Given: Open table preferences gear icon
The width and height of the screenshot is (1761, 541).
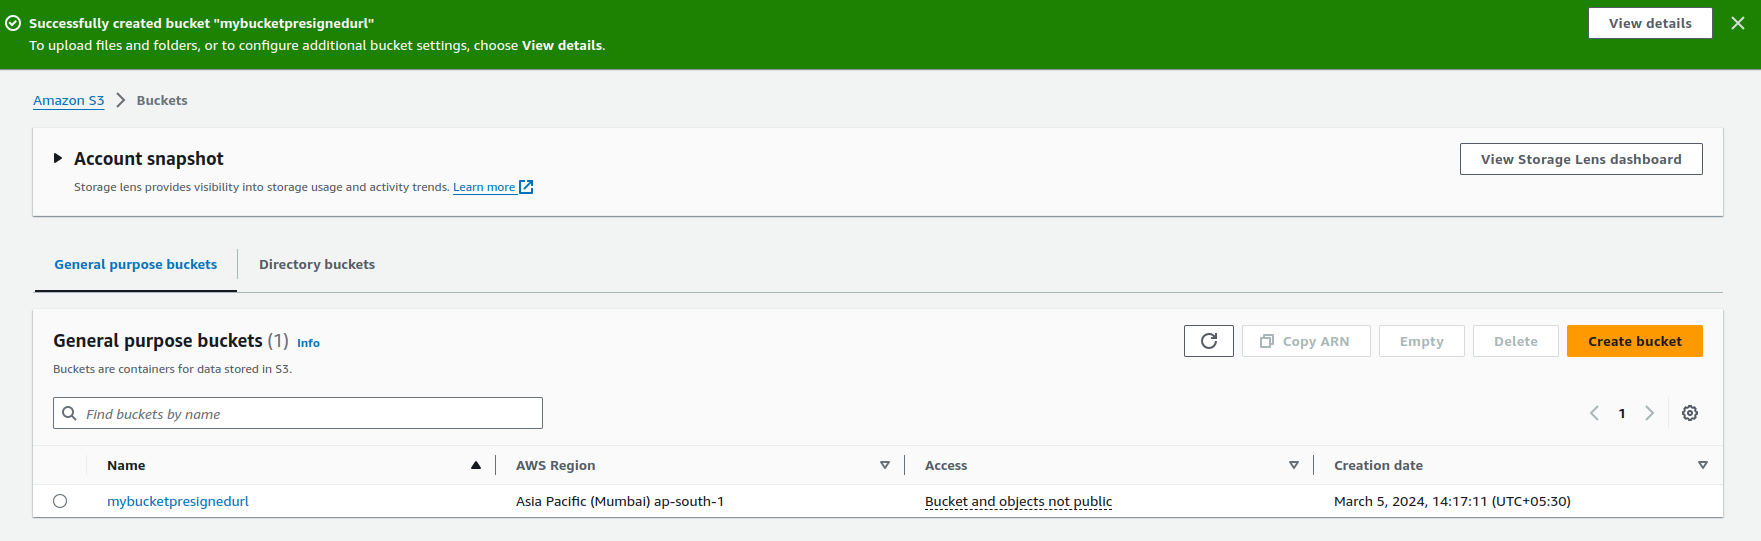Looking at the screenshot, I should pos(1689,413).
